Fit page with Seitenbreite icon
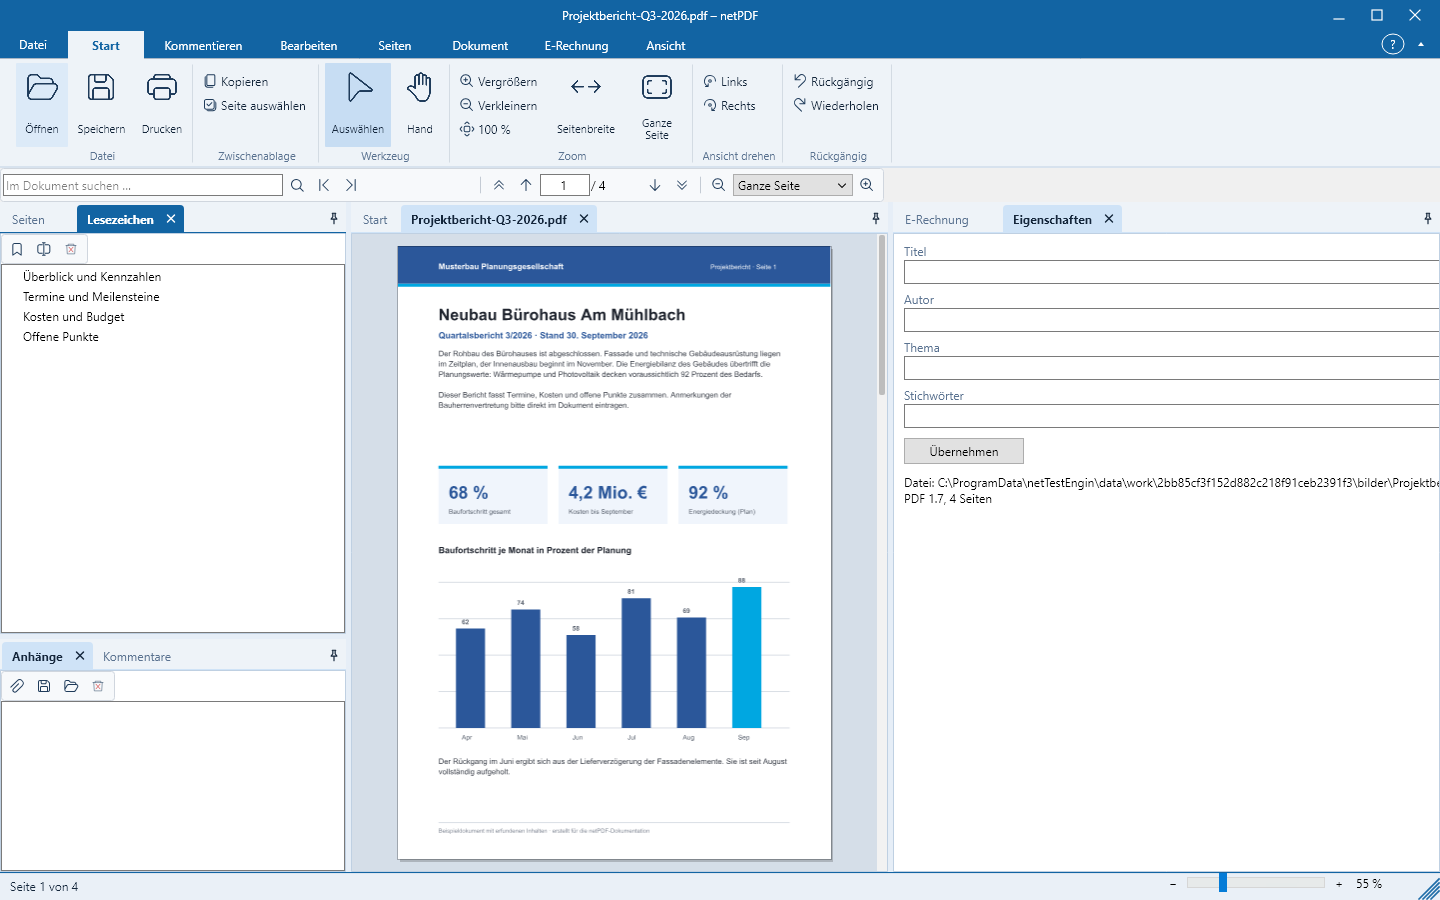This screenshot has height=900, width=1440. [586, 103]
